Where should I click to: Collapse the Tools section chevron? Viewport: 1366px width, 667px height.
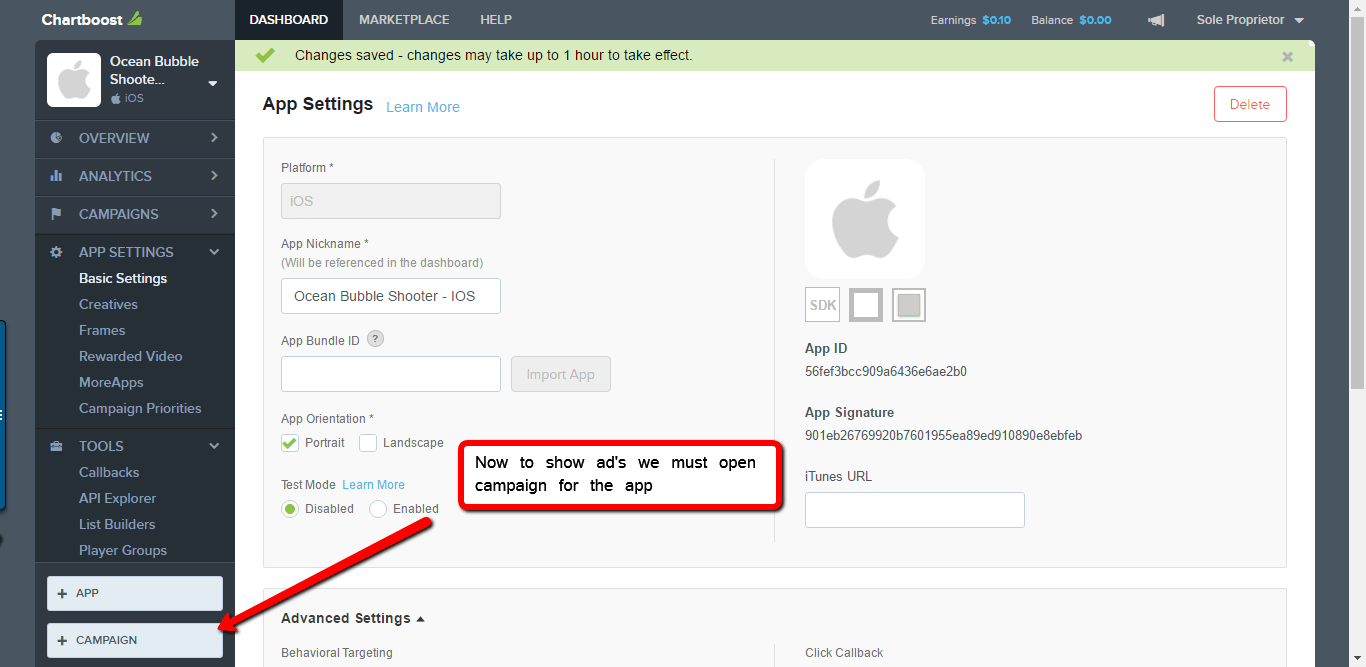[214, 446]
